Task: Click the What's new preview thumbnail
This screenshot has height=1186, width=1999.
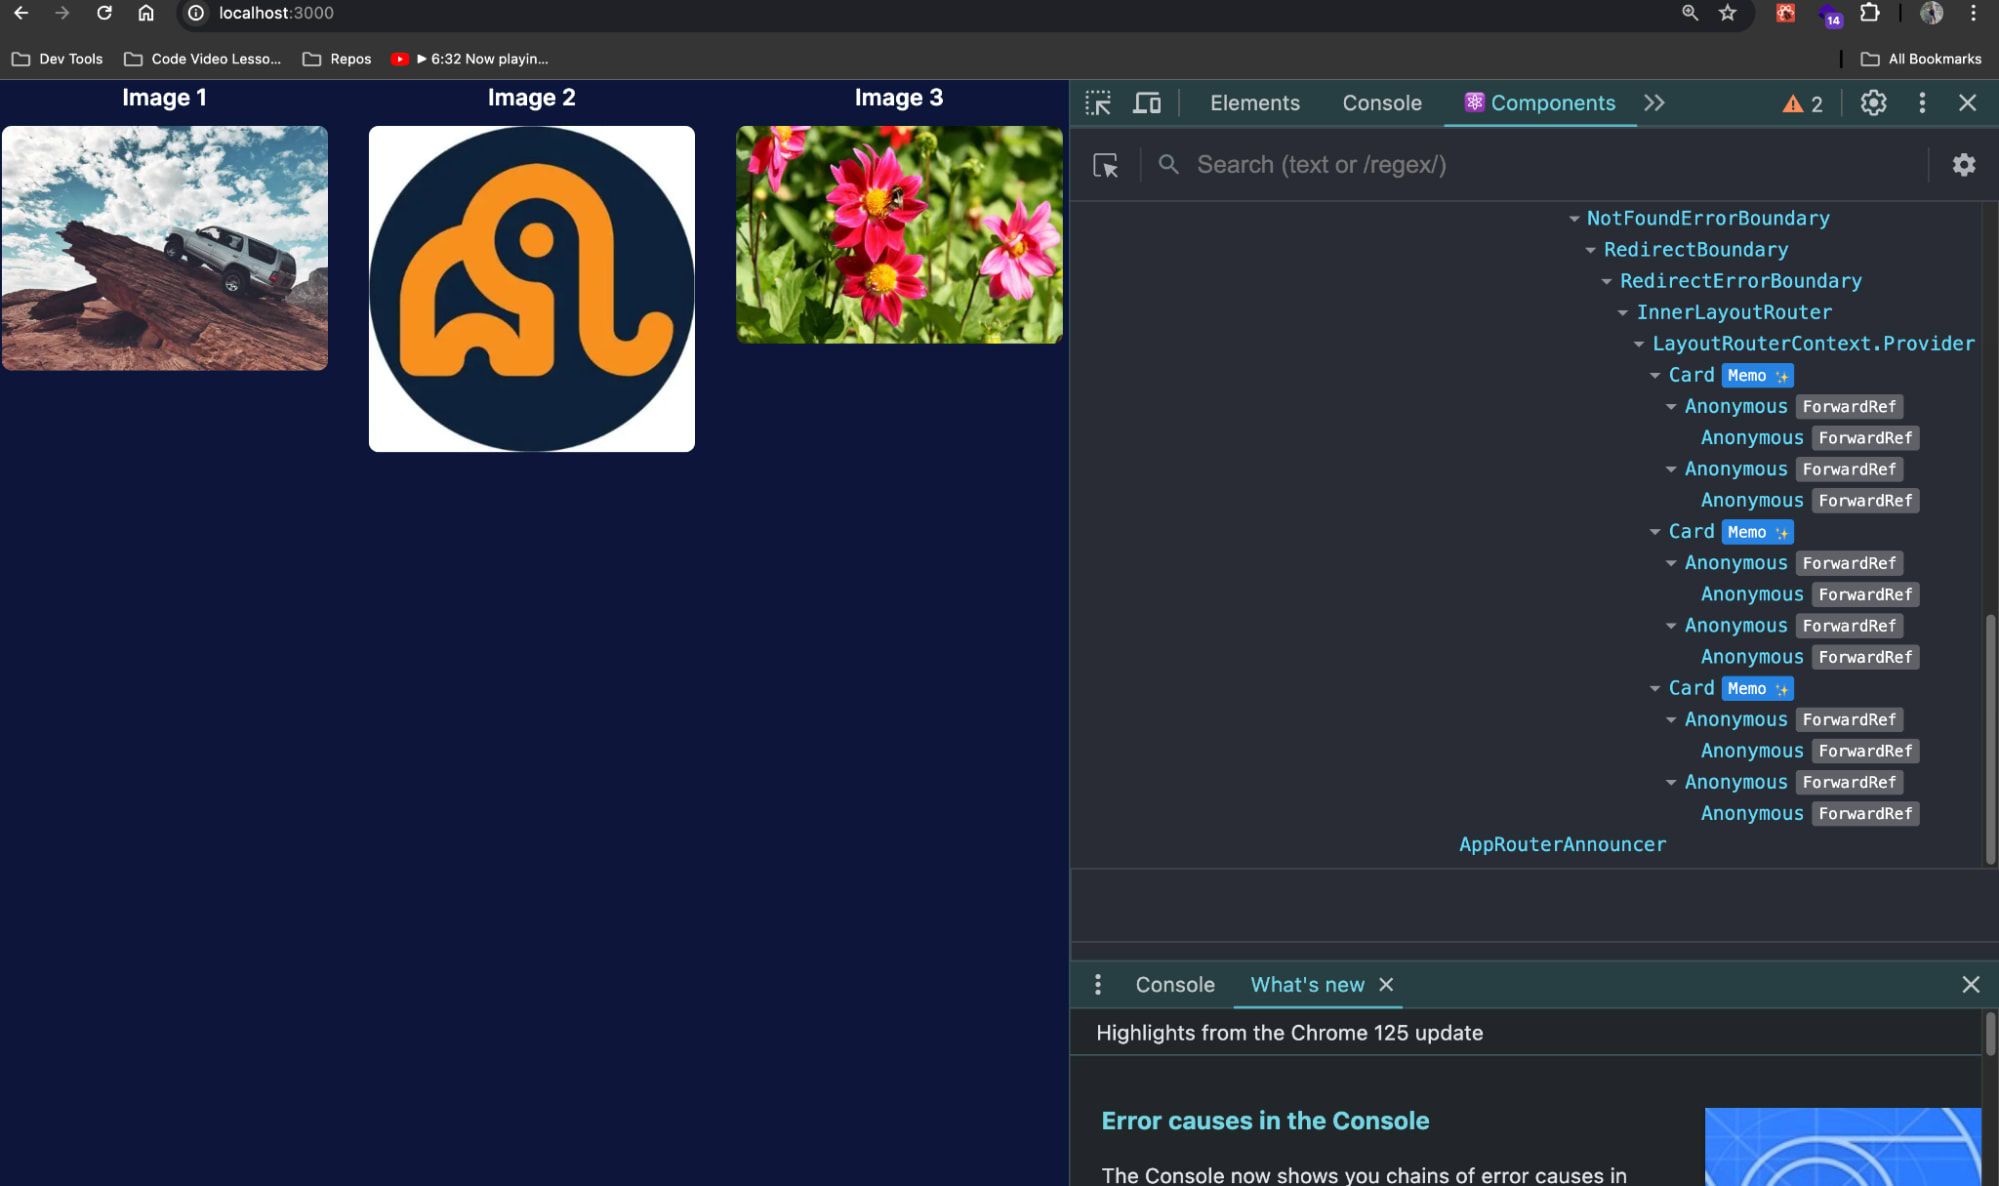Action: click(1843, 1147)
